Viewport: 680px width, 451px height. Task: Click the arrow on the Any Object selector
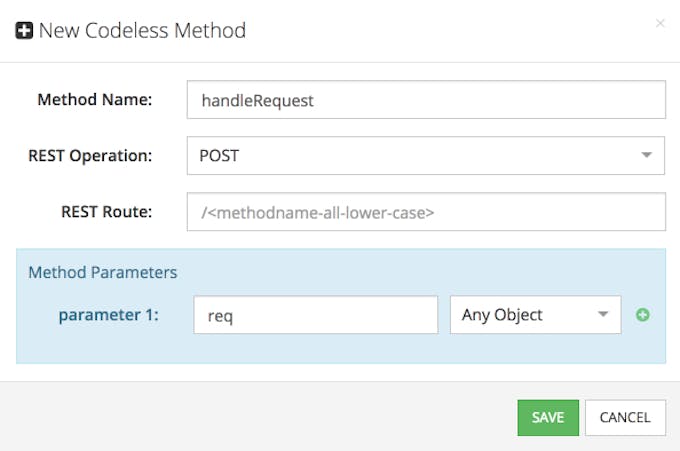603,315
